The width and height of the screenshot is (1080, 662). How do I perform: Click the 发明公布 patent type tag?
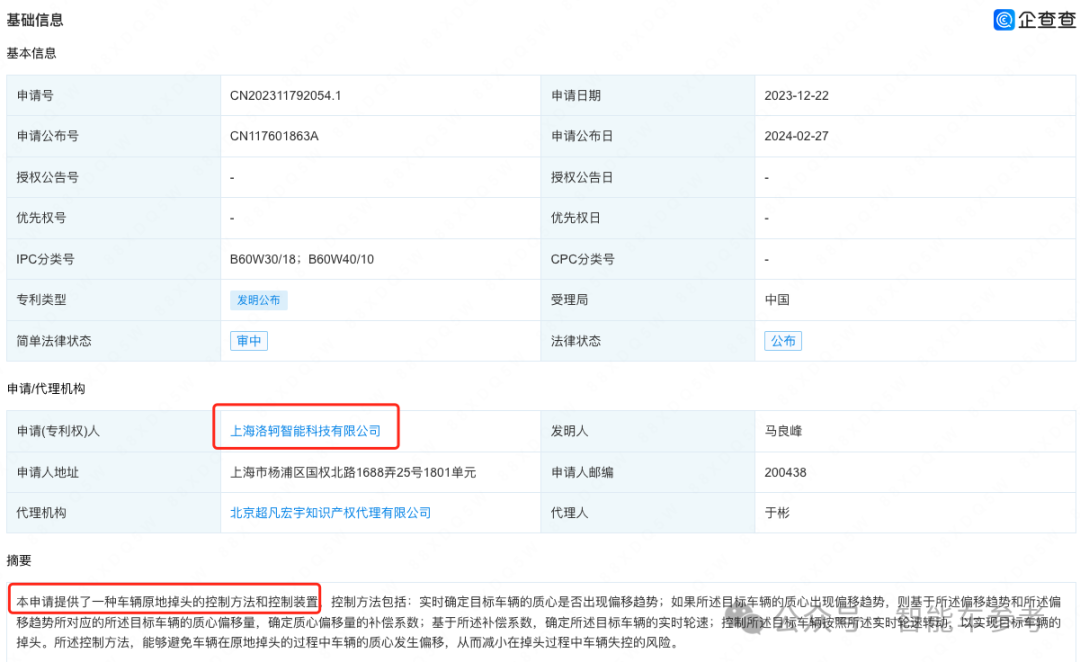pos(258,300)
